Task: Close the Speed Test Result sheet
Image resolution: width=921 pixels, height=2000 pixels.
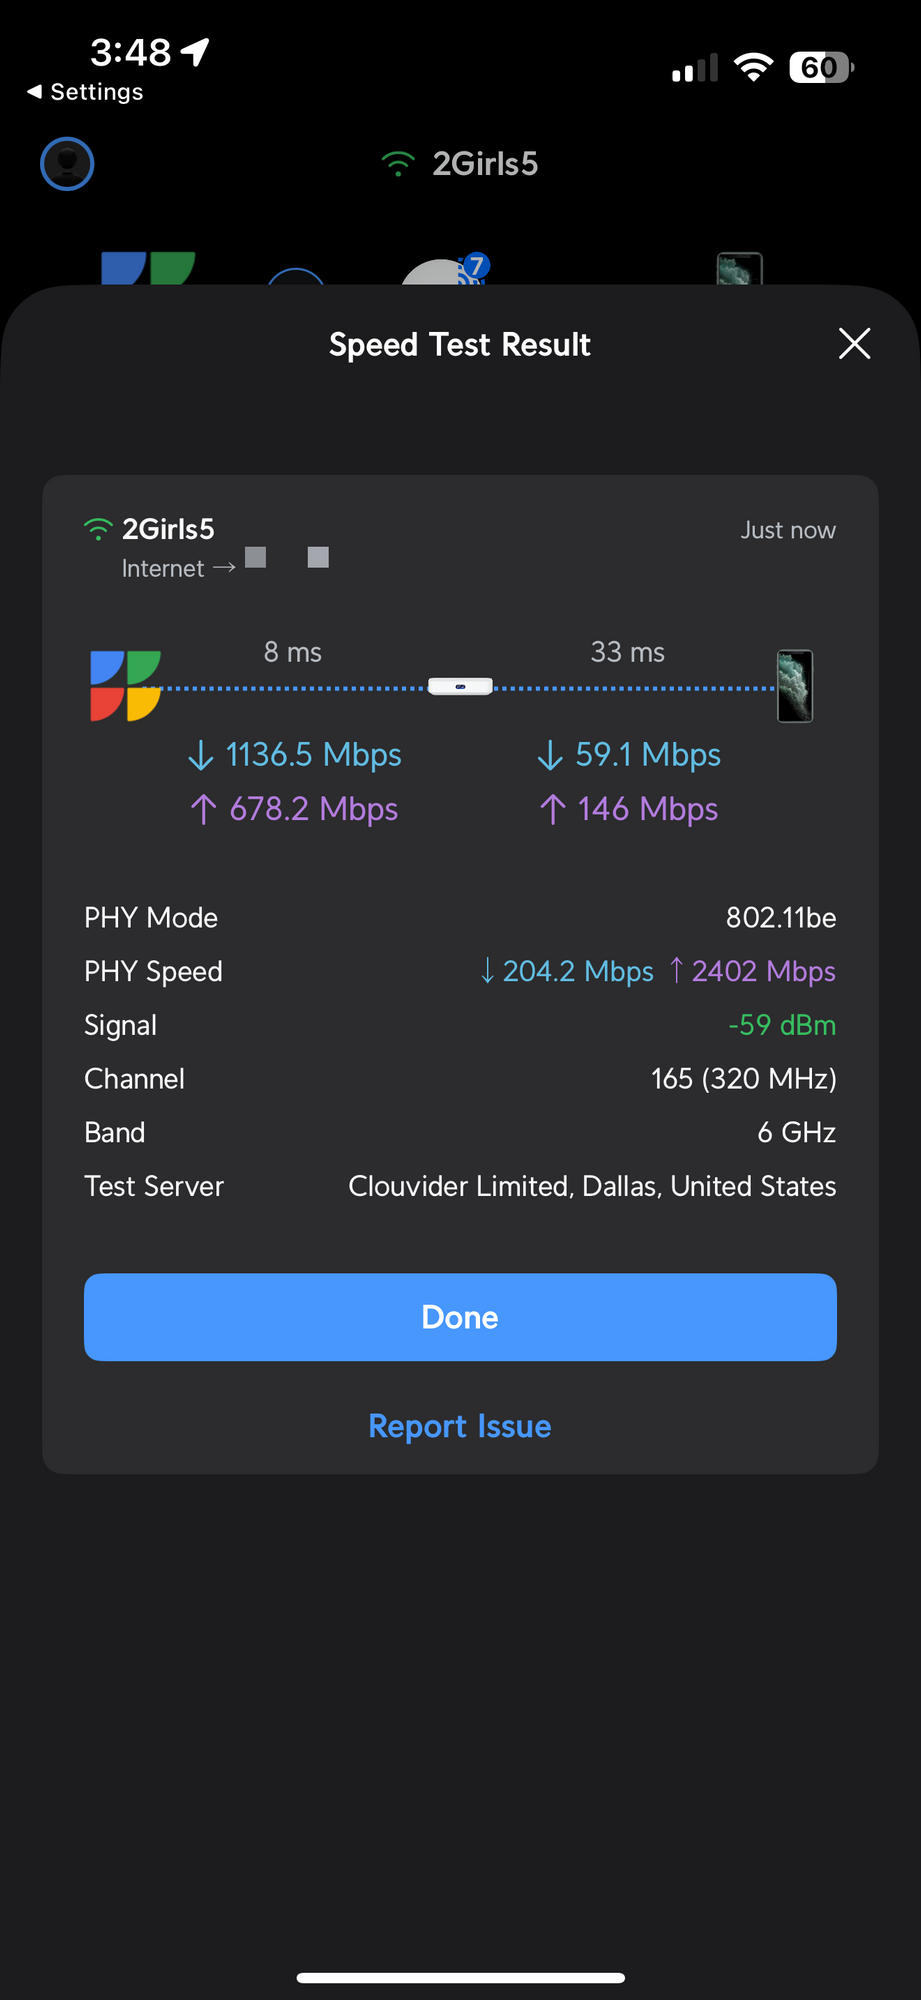Action: [854, 344]
